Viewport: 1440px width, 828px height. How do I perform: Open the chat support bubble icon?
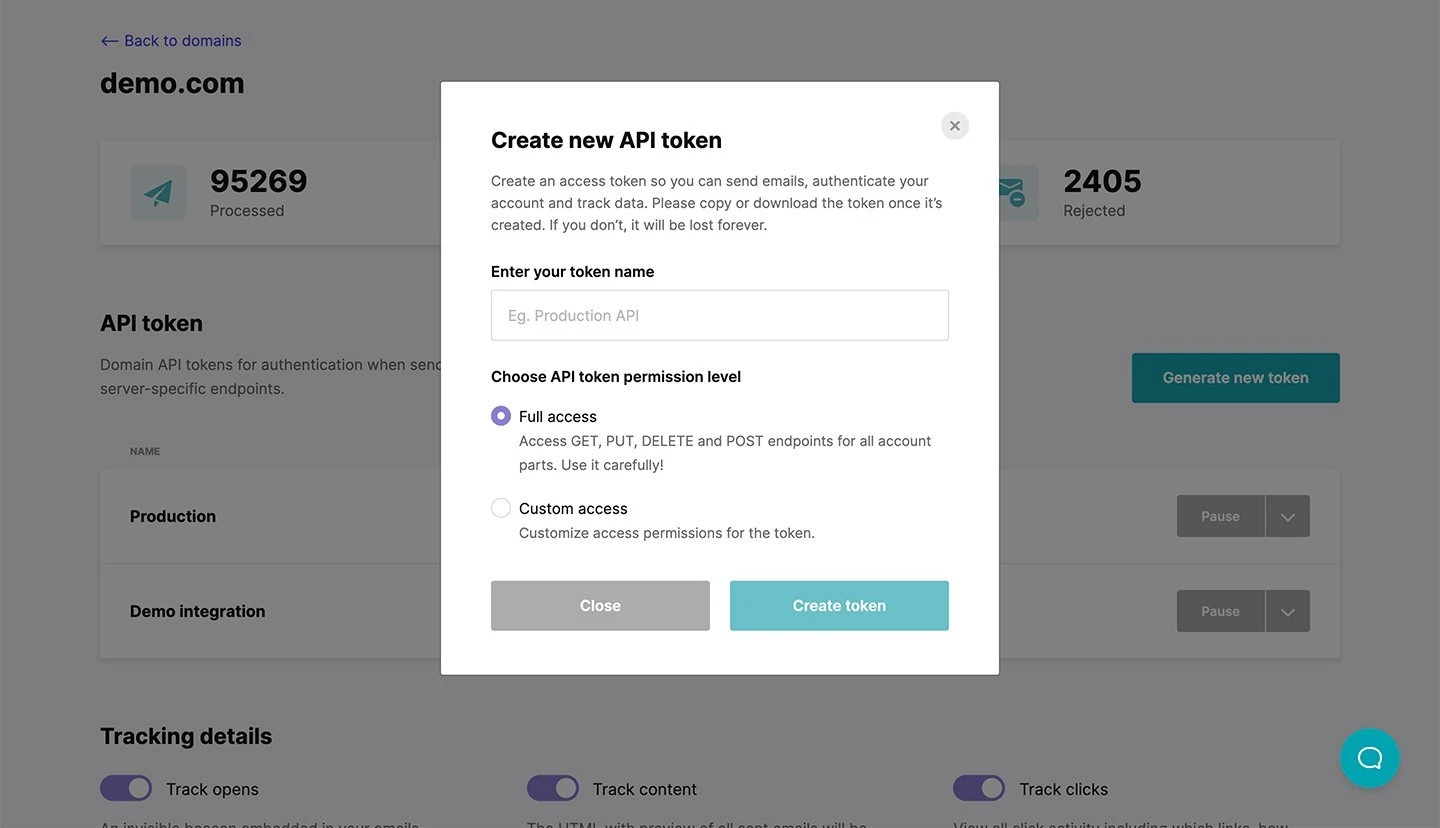point(1369,758)
